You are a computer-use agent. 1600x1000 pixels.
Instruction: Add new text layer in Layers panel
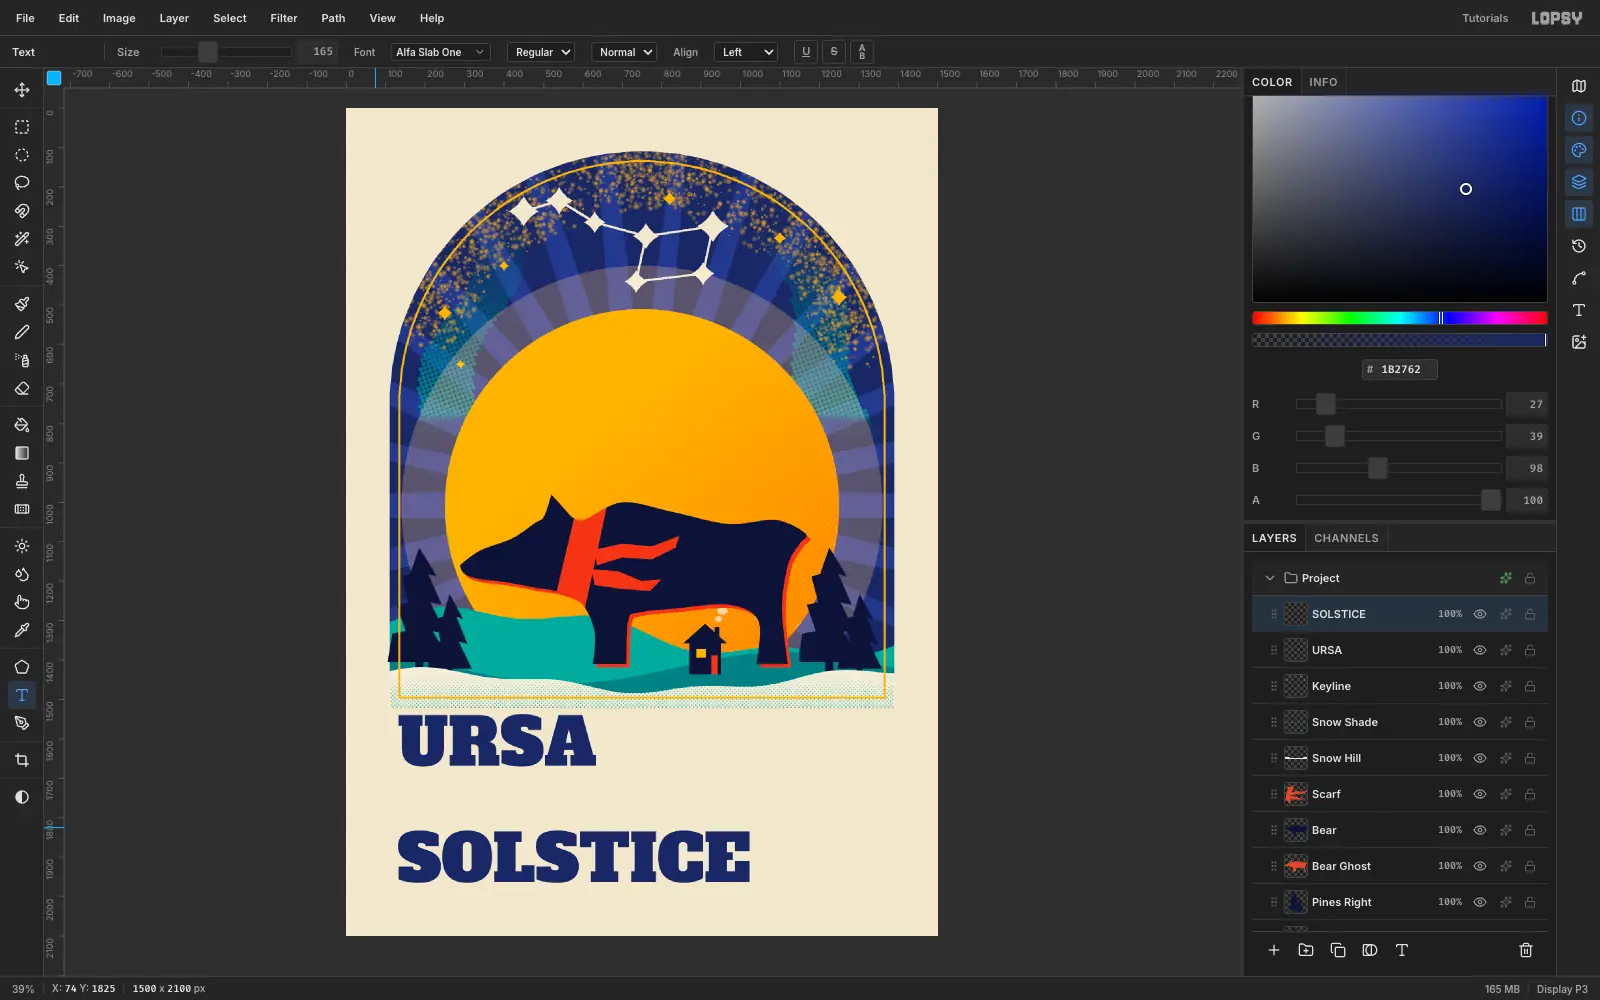(x=1402, y=950)
